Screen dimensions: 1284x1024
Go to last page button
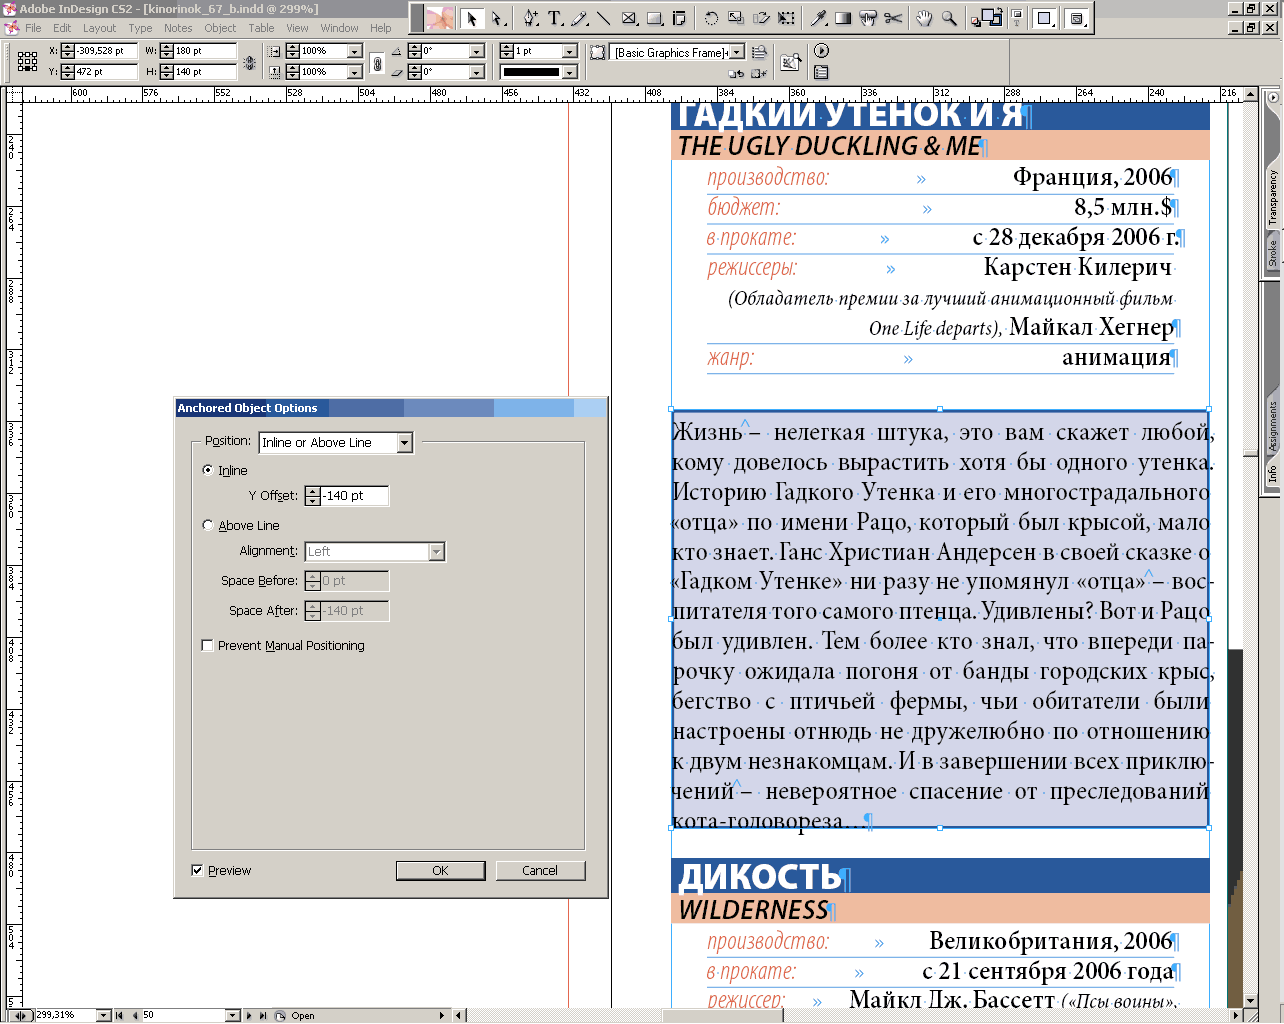[x=264, y=1015]
